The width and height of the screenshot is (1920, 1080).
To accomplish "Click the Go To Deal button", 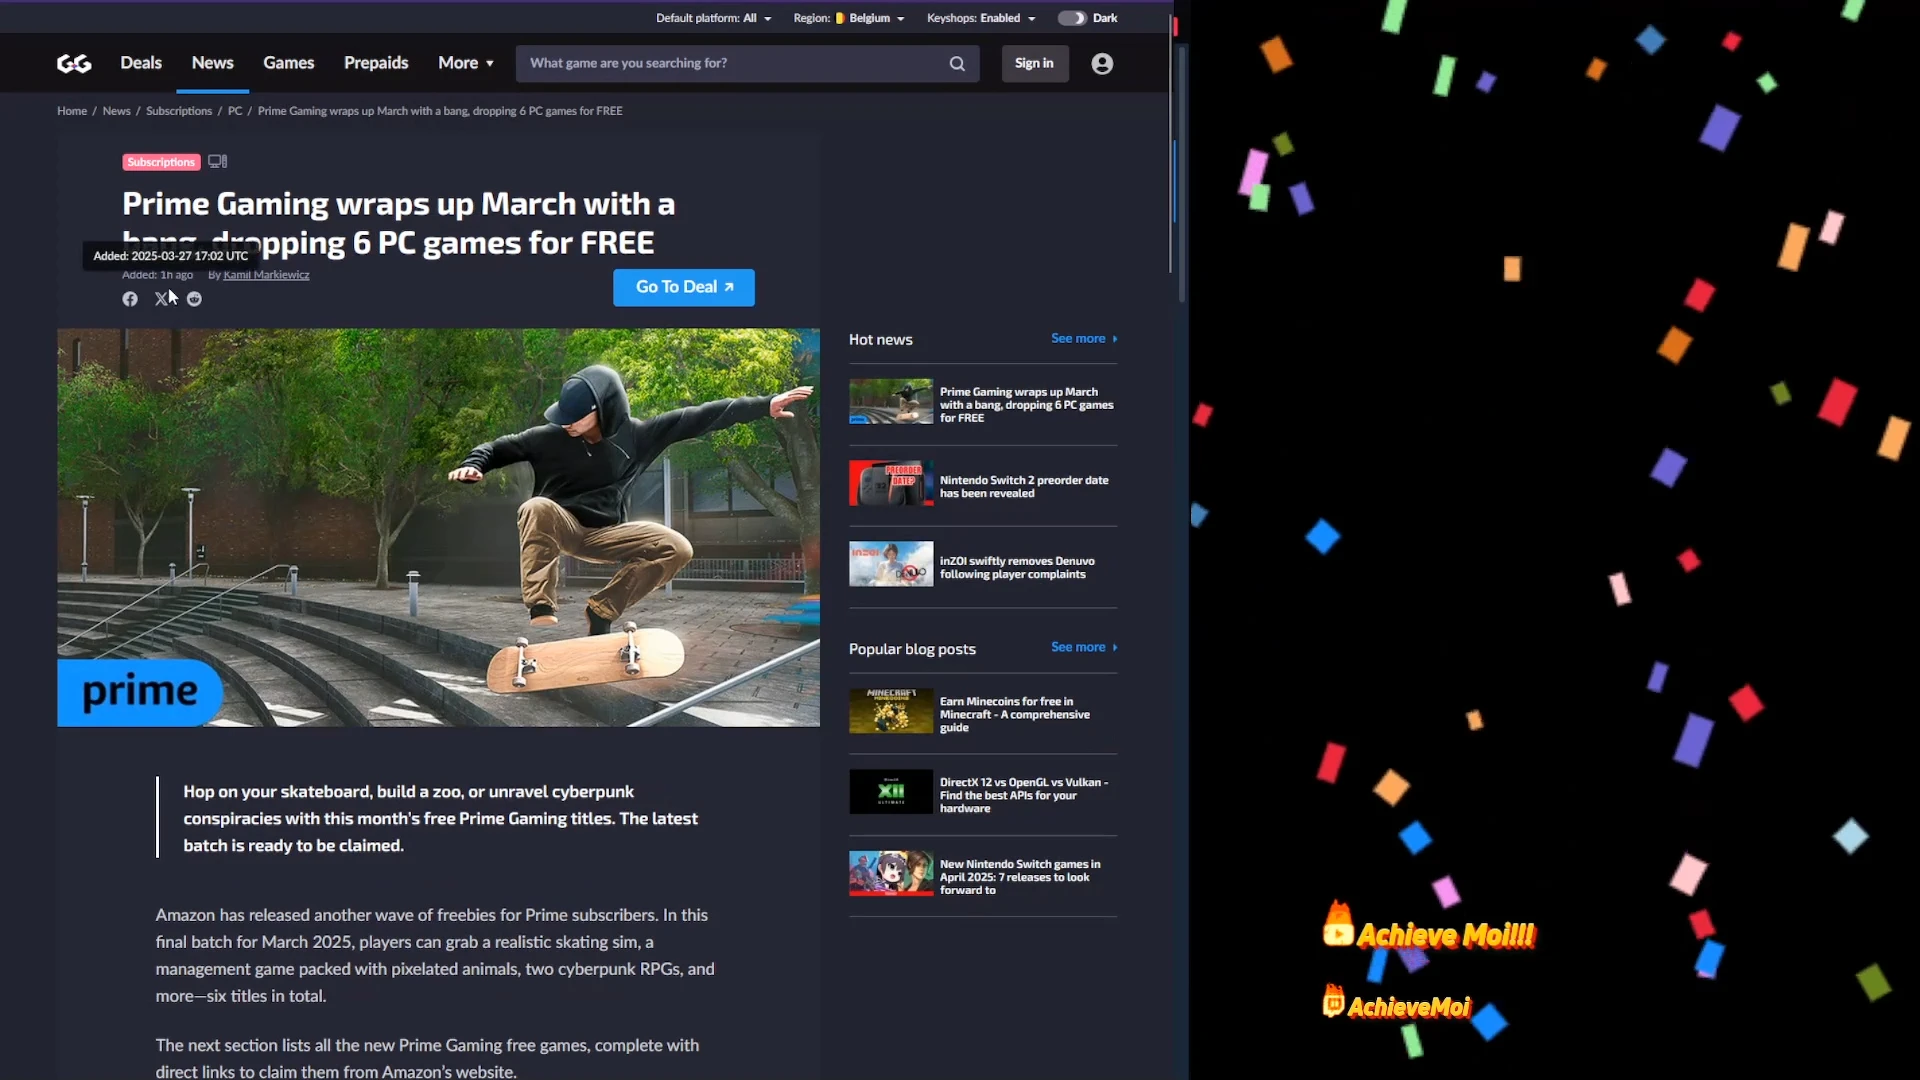I will click(x=684, y=287).
